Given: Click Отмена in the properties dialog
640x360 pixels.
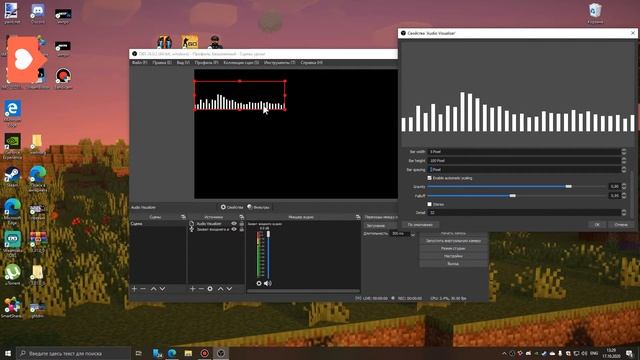Looking at the screenshot, I should click(621, 224).
